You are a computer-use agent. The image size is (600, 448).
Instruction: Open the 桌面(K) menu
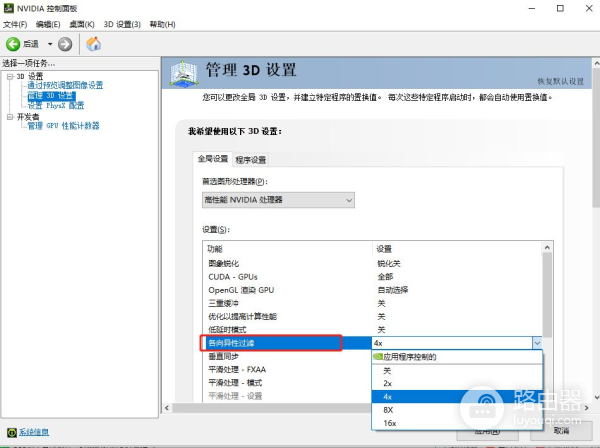pos(82,24)
